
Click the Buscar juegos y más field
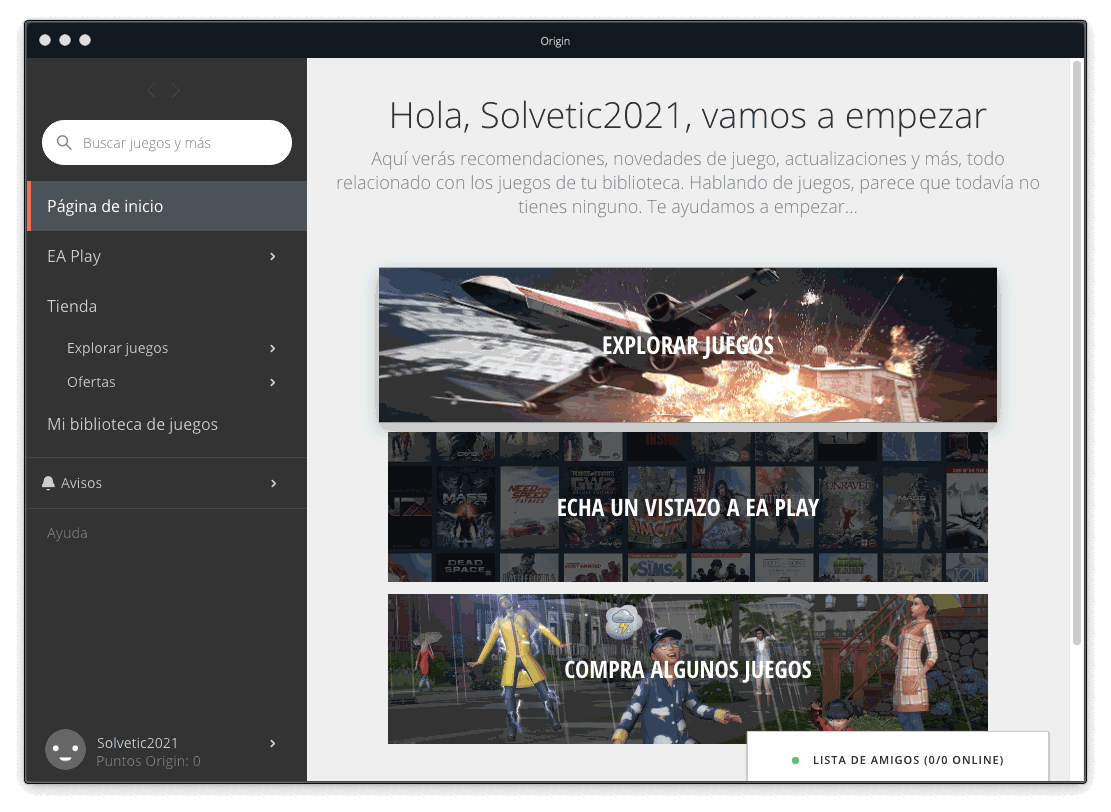tap(167, 142)
